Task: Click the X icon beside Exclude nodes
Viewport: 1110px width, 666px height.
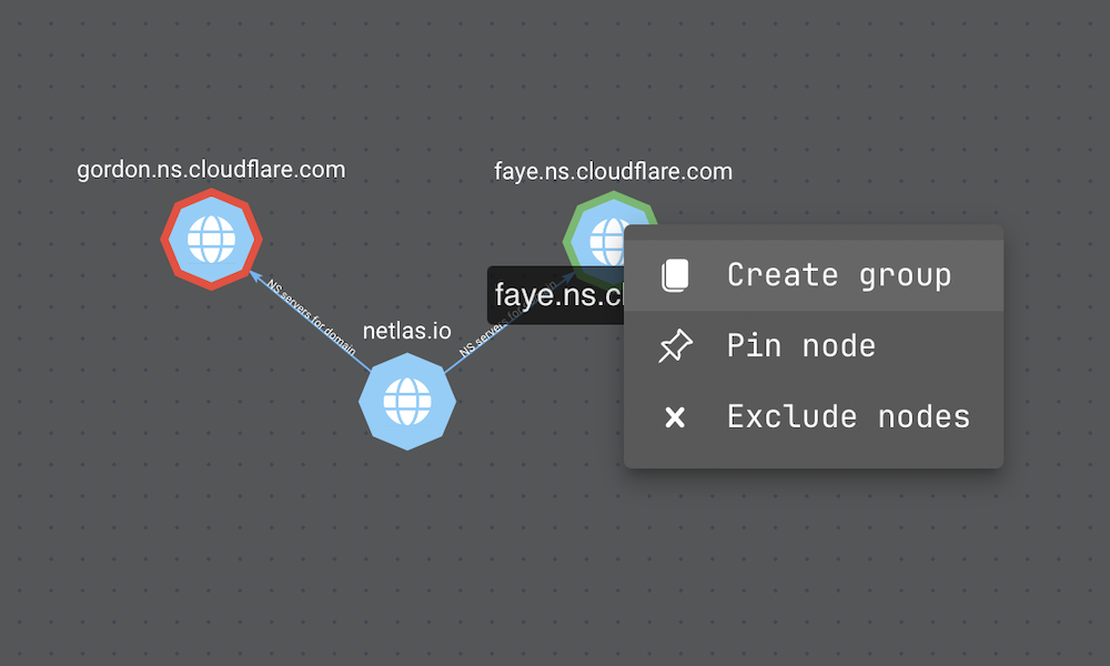Action: (676, 416)
